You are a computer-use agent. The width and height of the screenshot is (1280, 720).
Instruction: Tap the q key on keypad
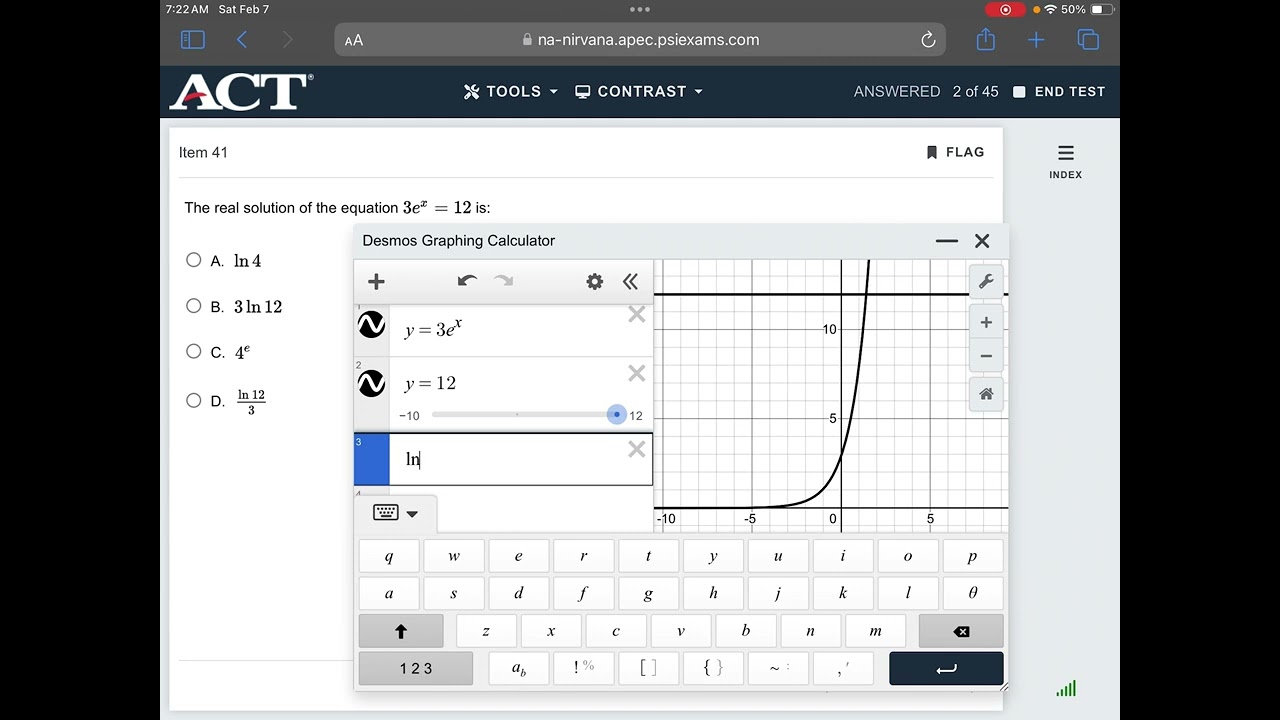click(x=389, y=556)
